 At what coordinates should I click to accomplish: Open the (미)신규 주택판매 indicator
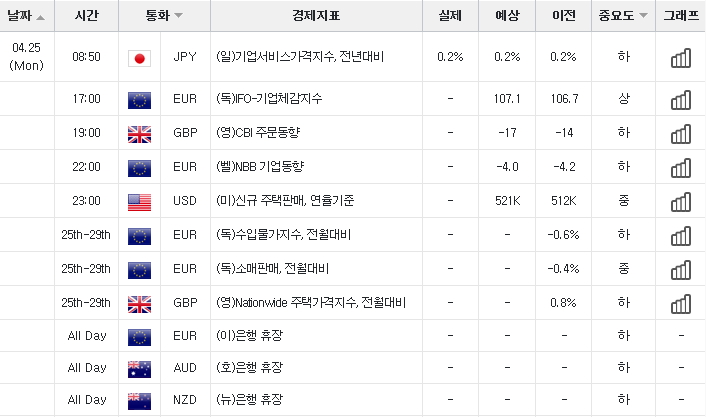click(x=285, y=200)
